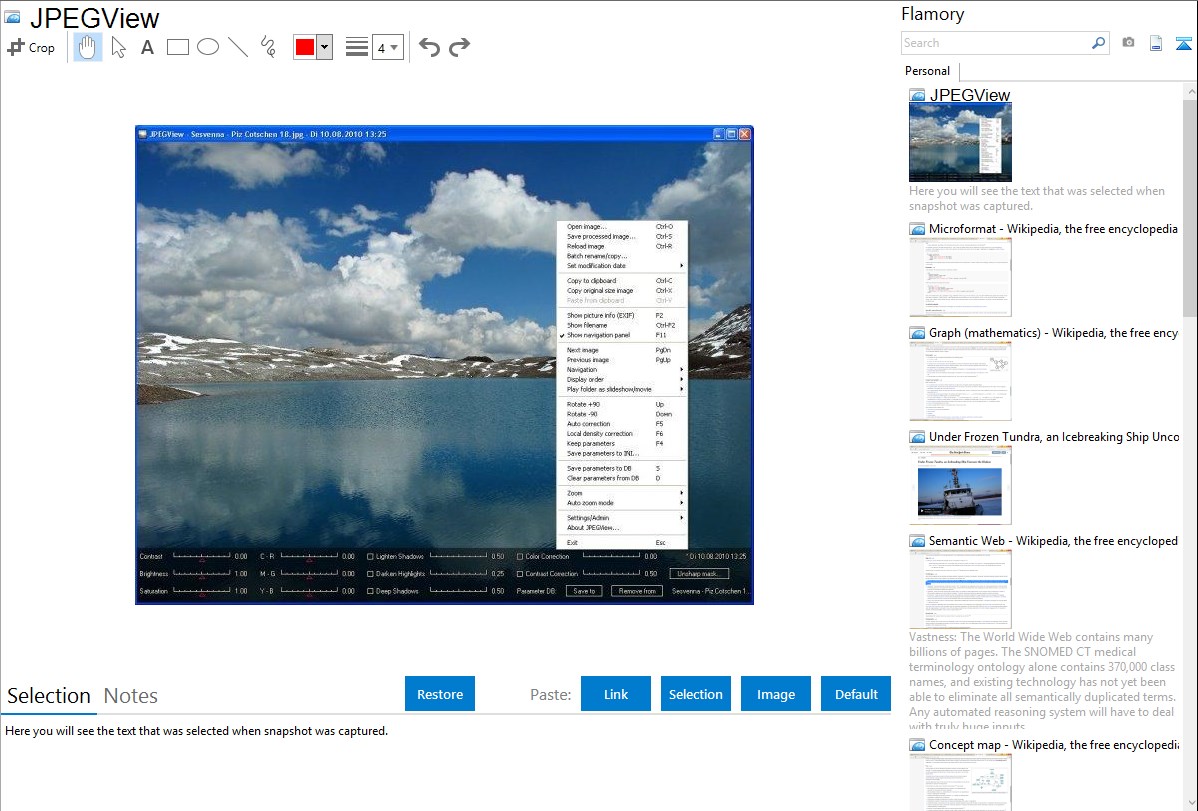Screen dimensions: 1198x811
Task: Click the Concept map - Wikipedia list title
Action: [x=1053, y=744]
